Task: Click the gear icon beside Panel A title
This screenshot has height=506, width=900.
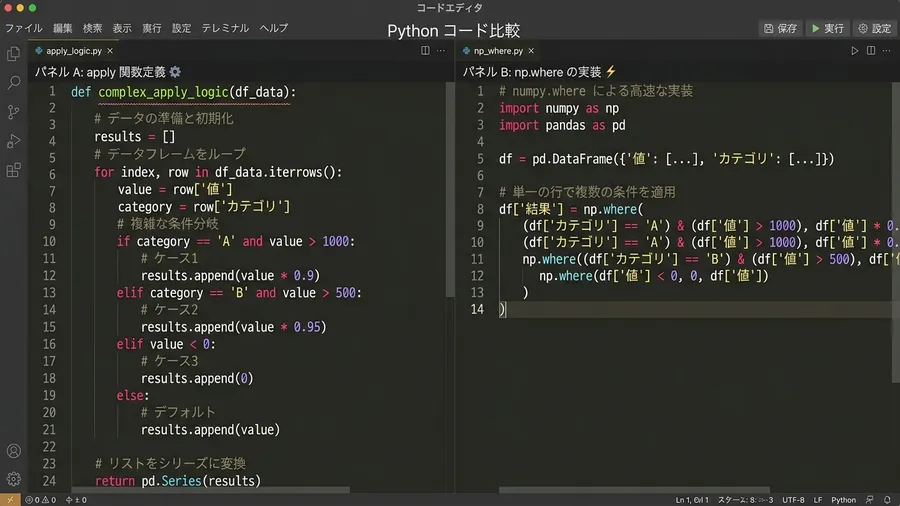Action: pos(175,72)
